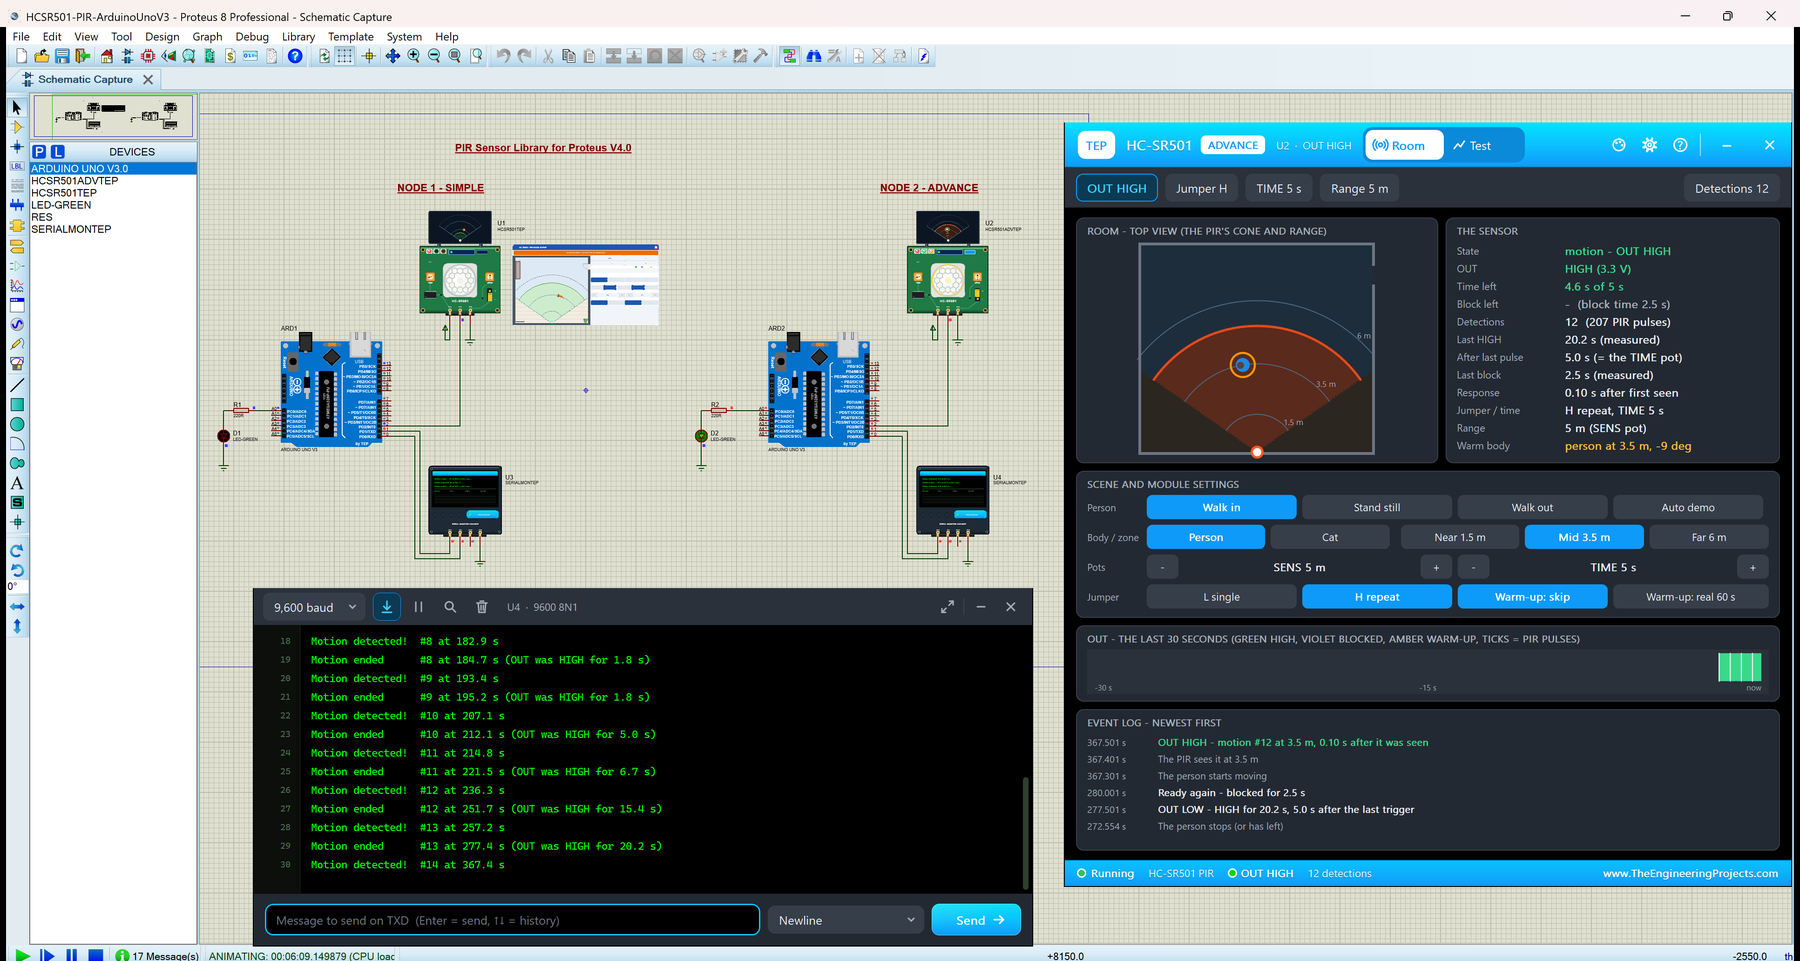Screen dimensions: 1800x961
Task: Select the Schematic Capture tab
Action: (85, 79)
